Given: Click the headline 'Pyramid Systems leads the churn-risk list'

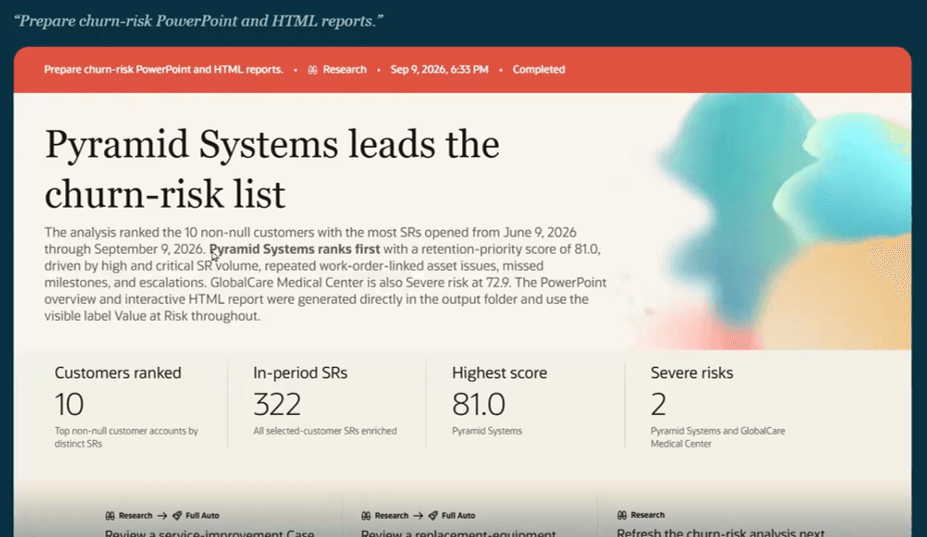Looking at the screenshot, I should pyautogui.click(x=272, y=169).
